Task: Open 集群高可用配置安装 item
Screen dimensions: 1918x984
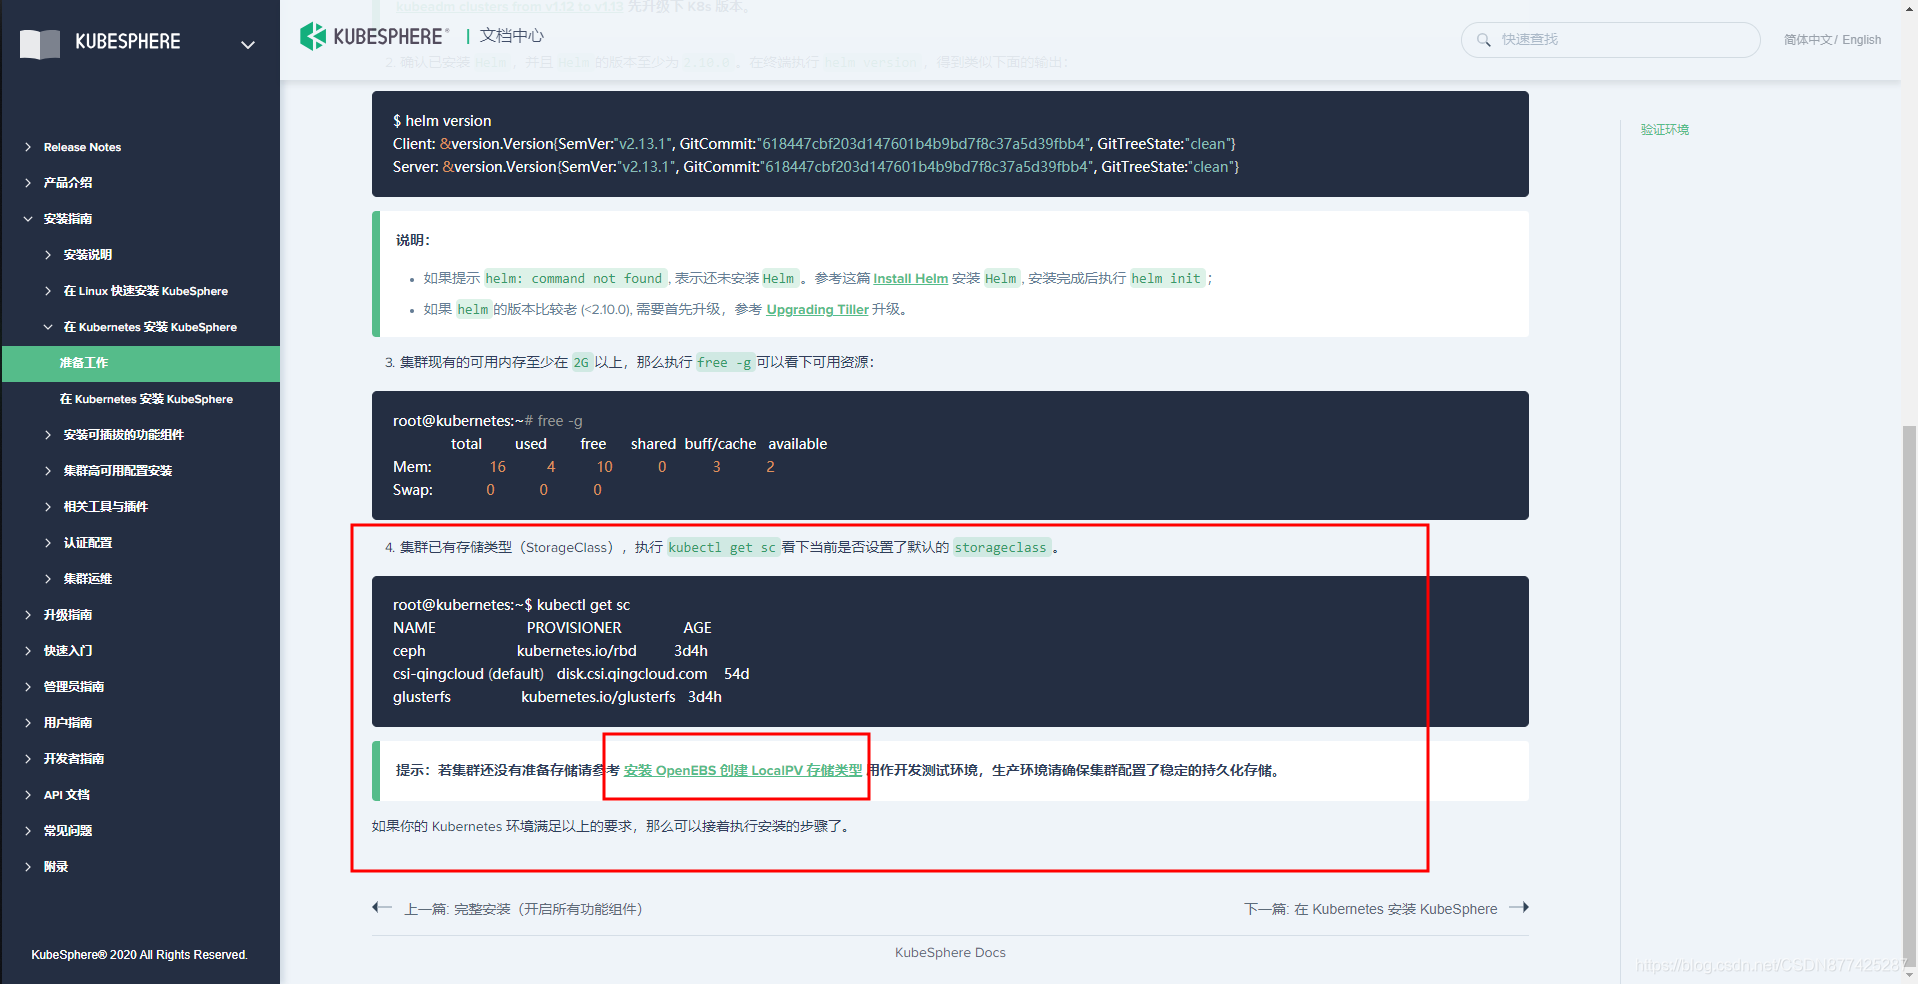Action: pos(118,471)
